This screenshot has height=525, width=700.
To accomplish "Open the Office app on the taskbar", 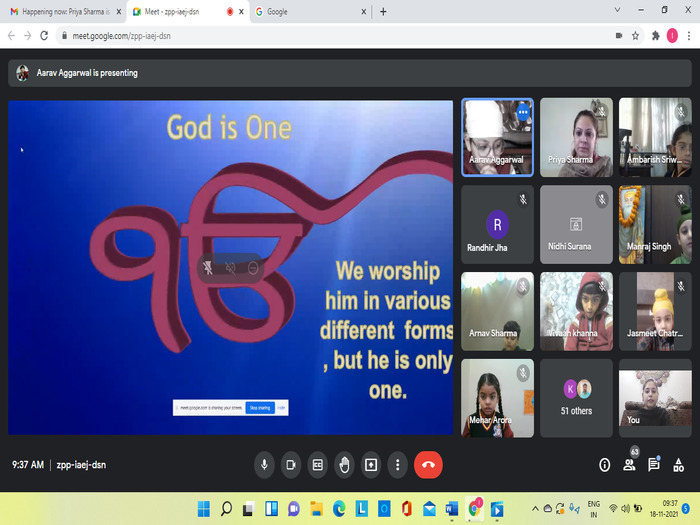I will point(406,508).
